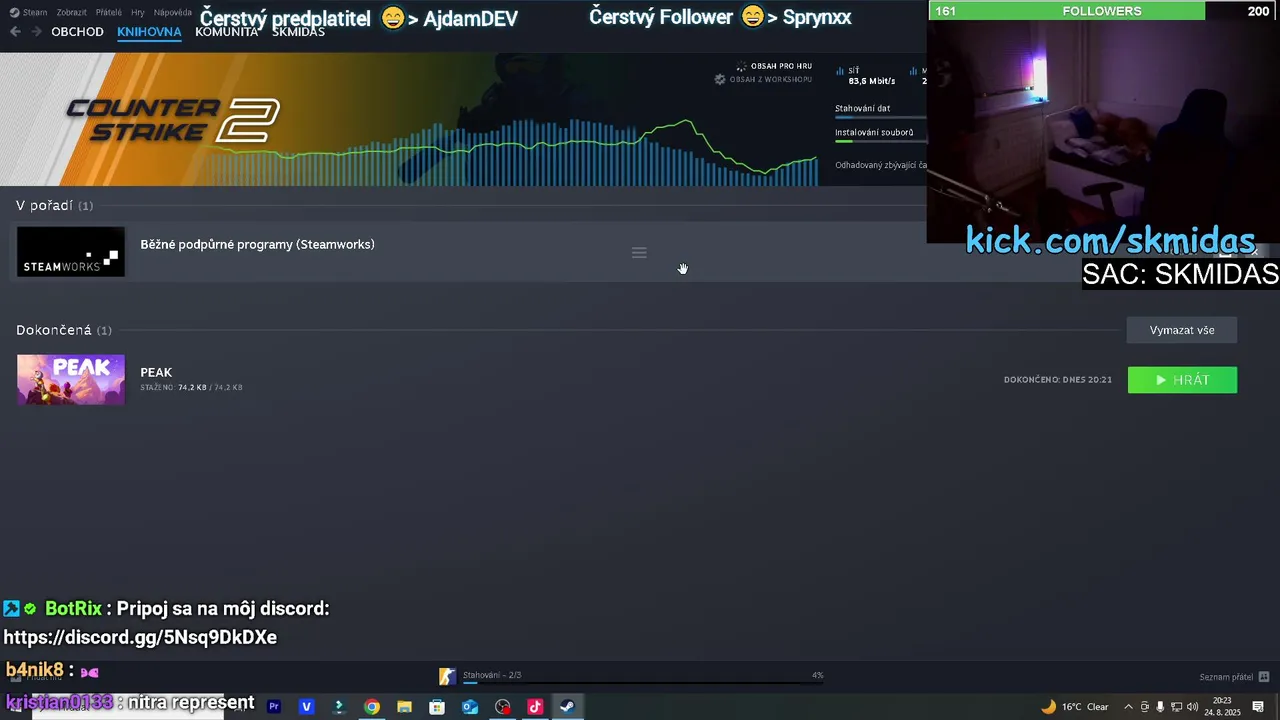Switch to the OBCHOD tab
Image resolution: width=1280 pixels, height=720 pixels.
coord(77,32)
